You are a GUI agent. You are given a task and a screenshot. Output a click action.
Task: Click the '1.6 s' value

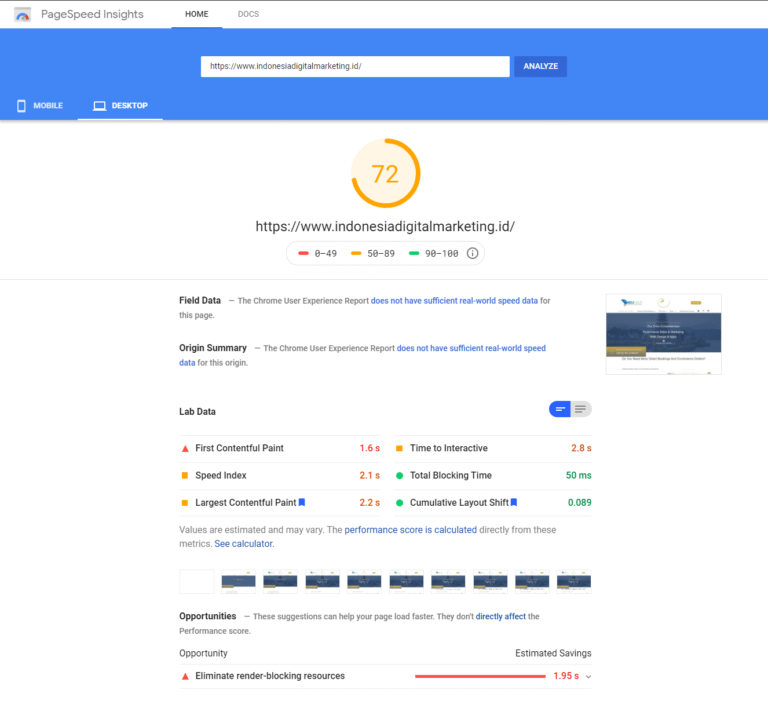click(370, 448)
